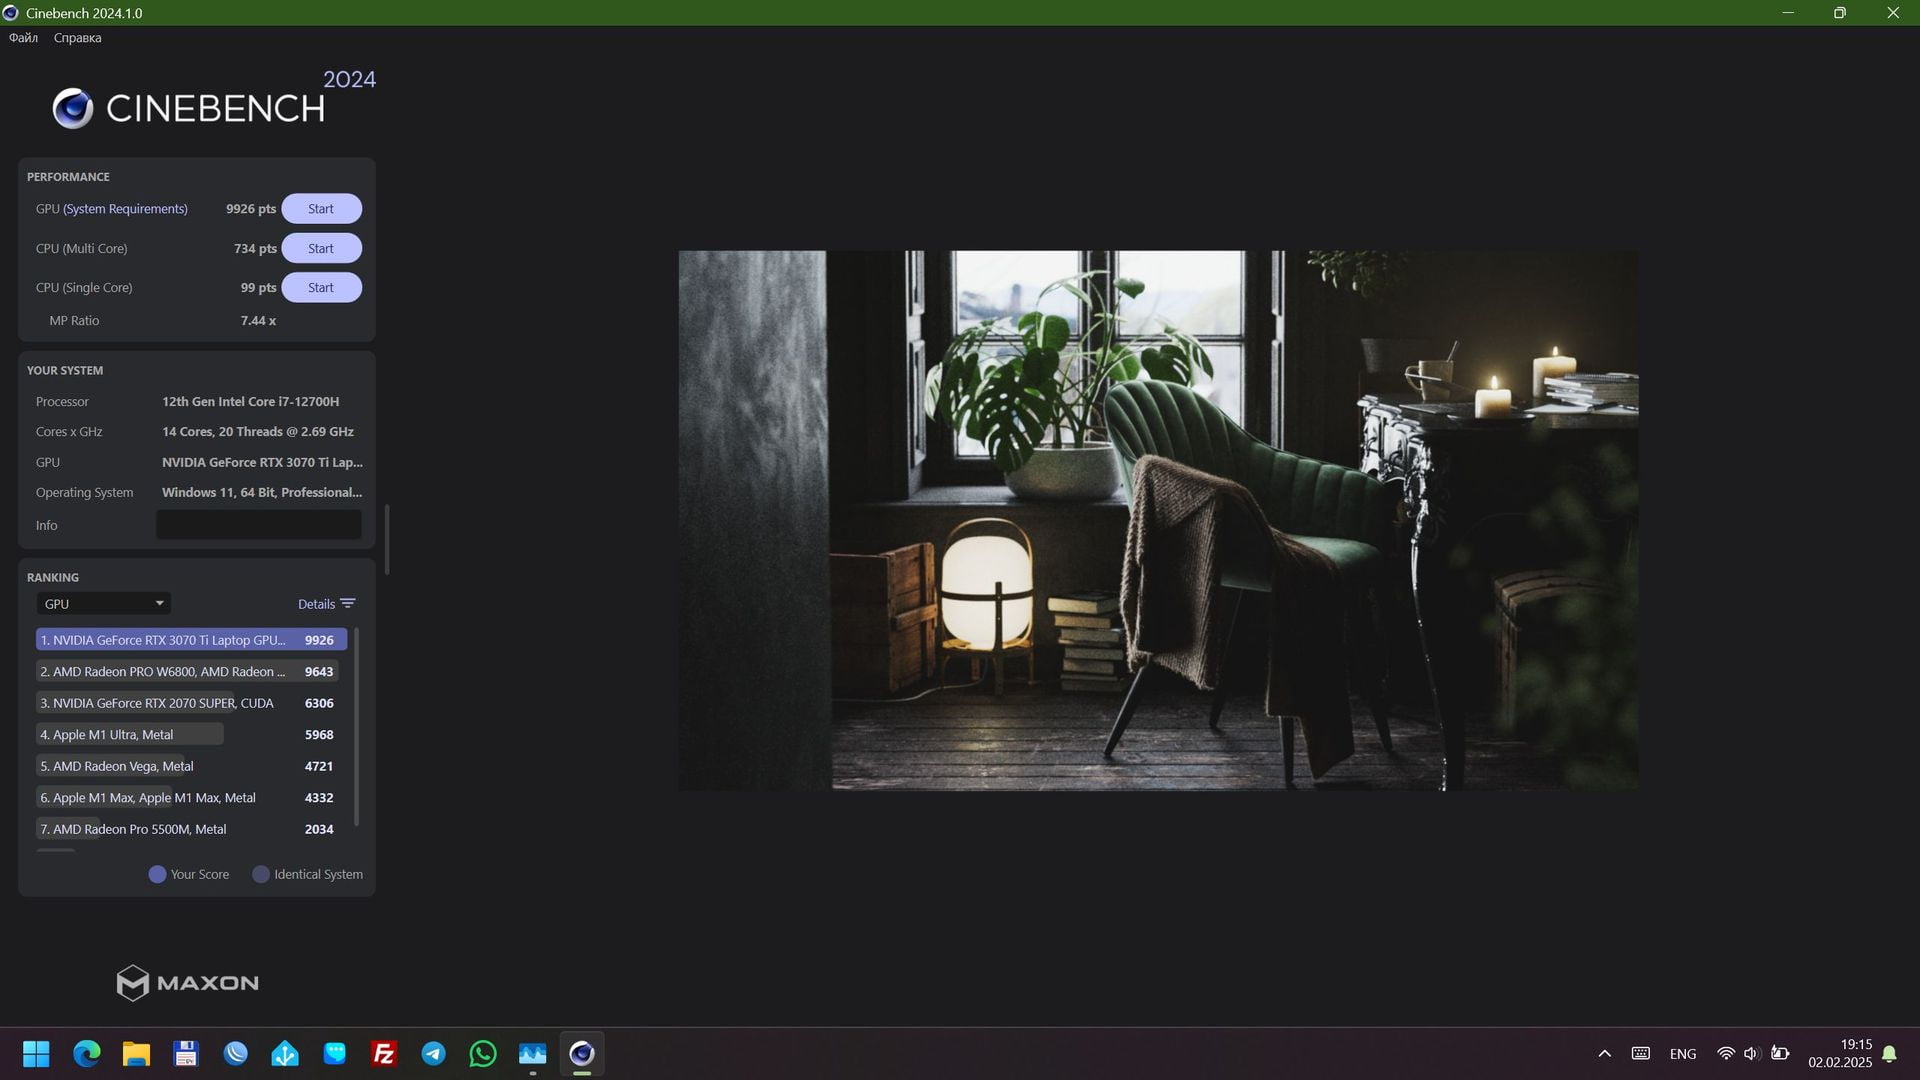
Task: Open Telegram from taskbar
Action: point(433,1053)
